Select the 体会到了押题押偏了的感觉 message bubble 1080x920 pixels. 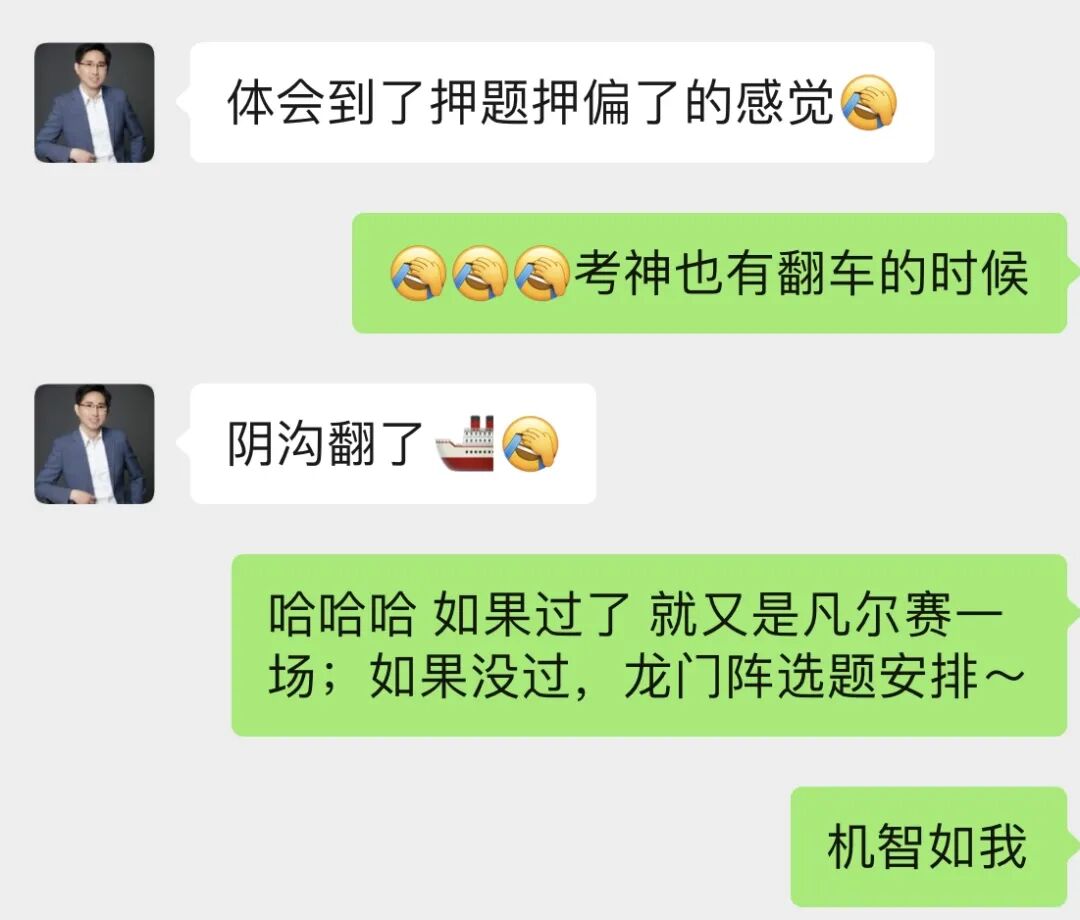[562, 103]
